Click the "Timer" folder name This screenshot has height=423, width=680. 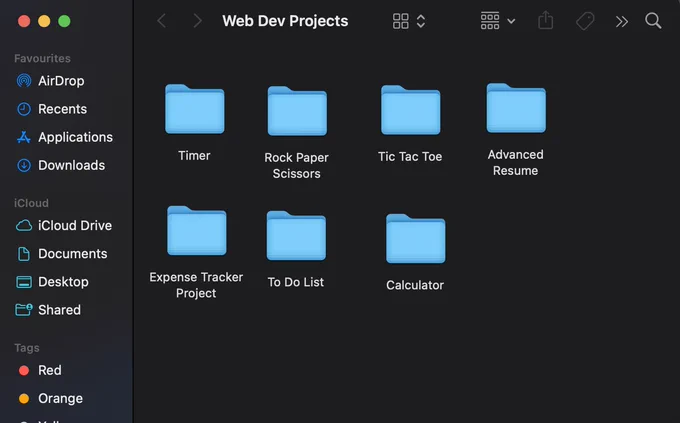tap(194, 156)
